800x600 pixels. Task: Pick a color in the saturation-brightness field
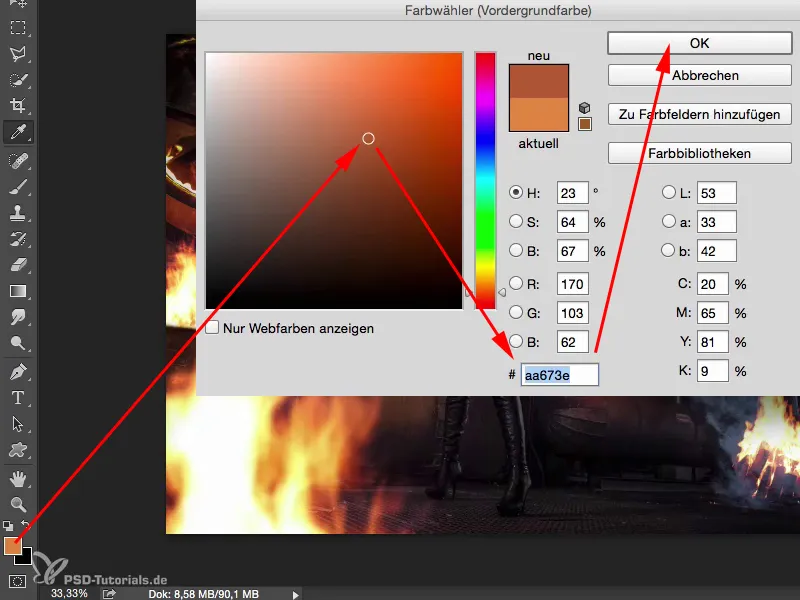click(x=334, y=181)
